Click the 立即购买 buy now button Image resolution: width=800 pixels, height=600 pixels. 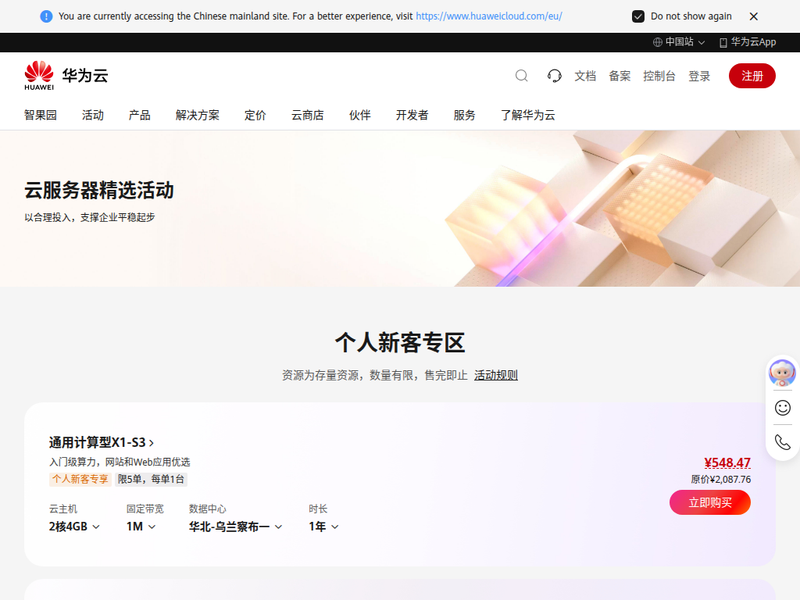(x=710, y=503)
